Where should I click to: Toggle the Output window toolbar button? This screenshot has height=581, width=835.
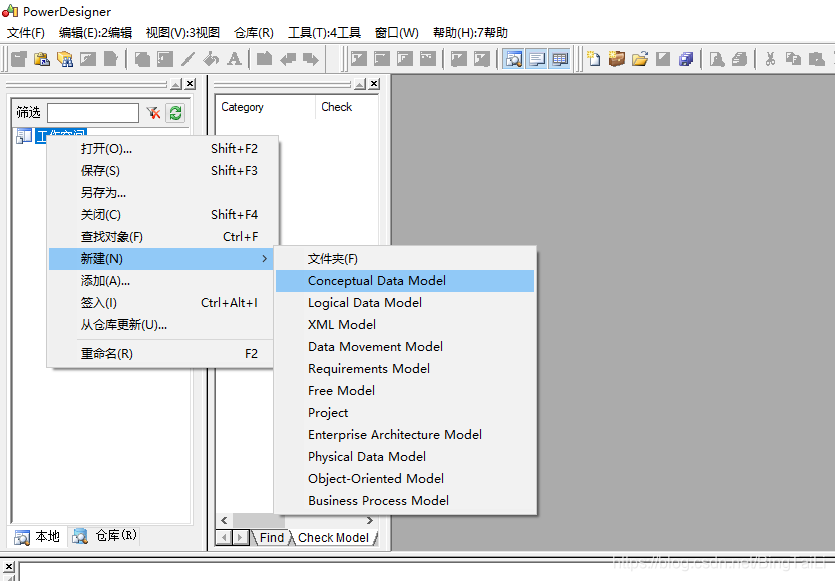point(537,59)
